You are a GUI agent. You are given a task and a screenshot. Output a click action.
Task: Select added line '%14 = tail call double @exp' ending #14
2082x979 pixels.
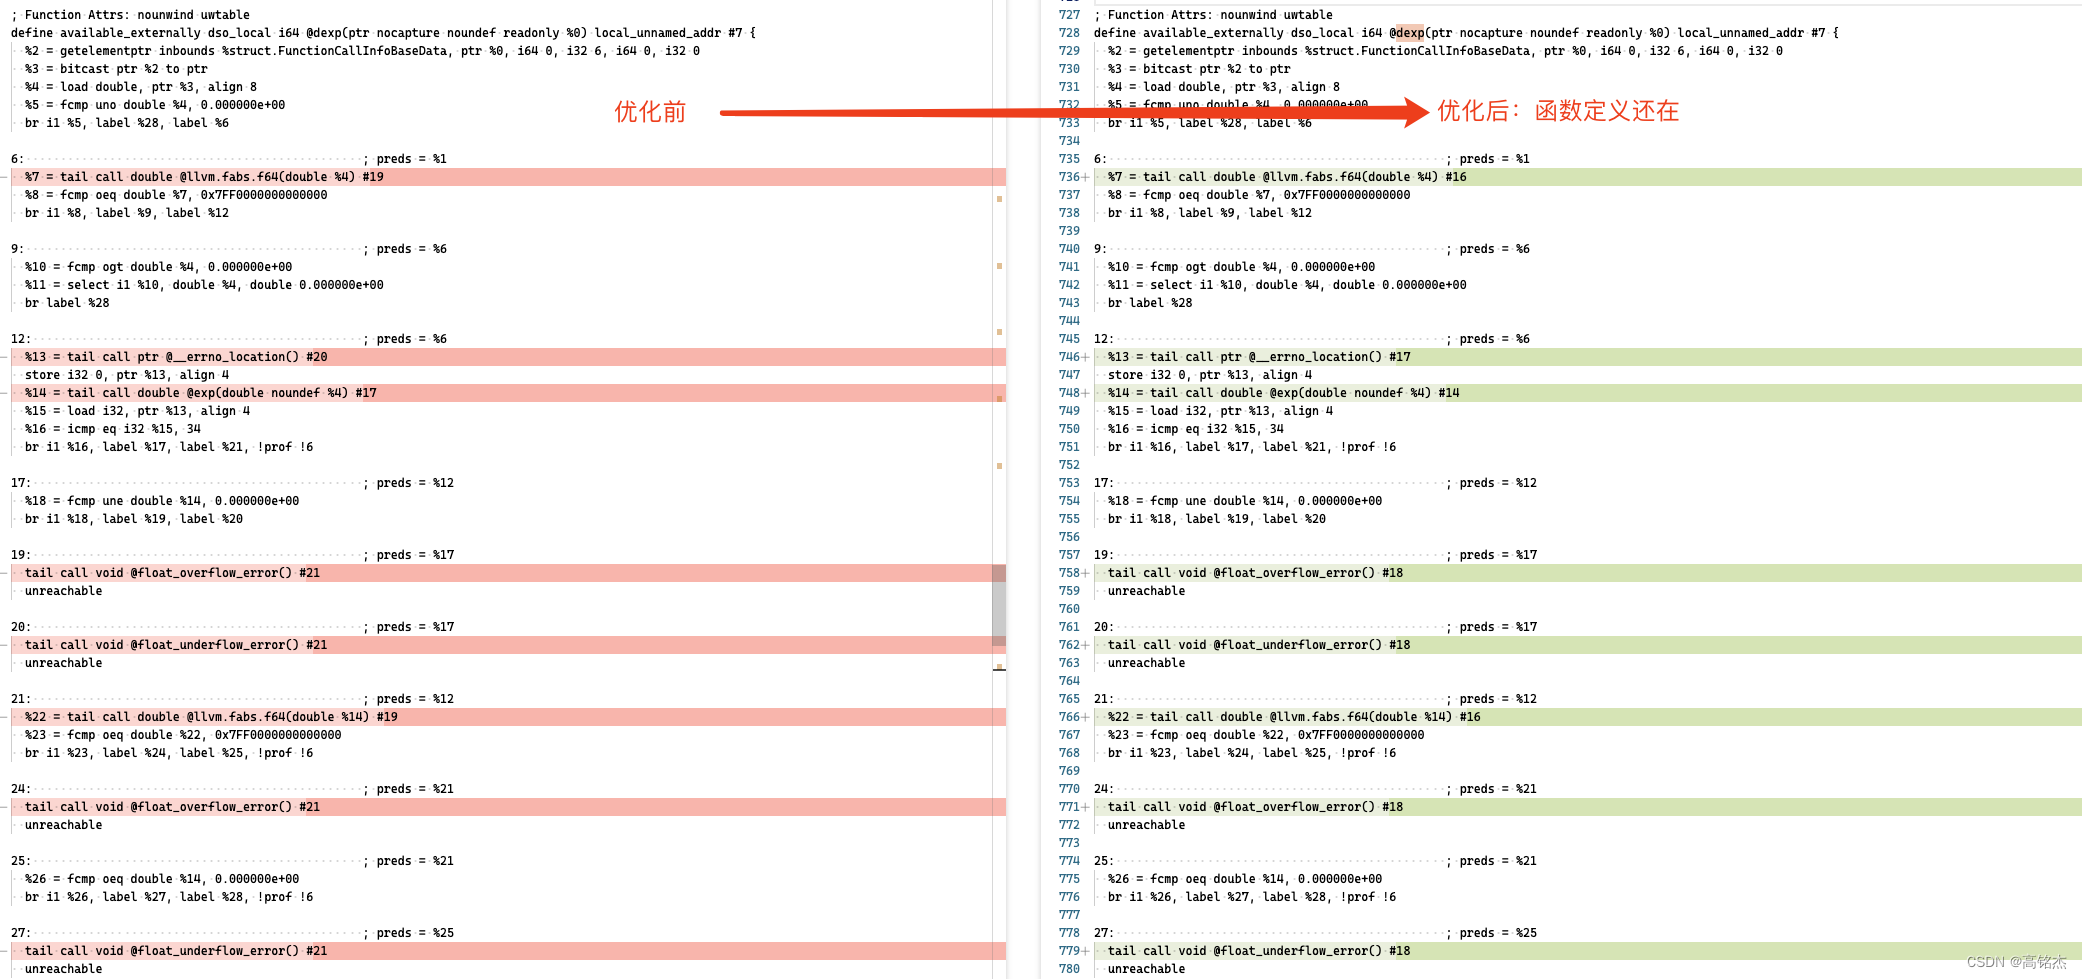(x=1588, y=393)
